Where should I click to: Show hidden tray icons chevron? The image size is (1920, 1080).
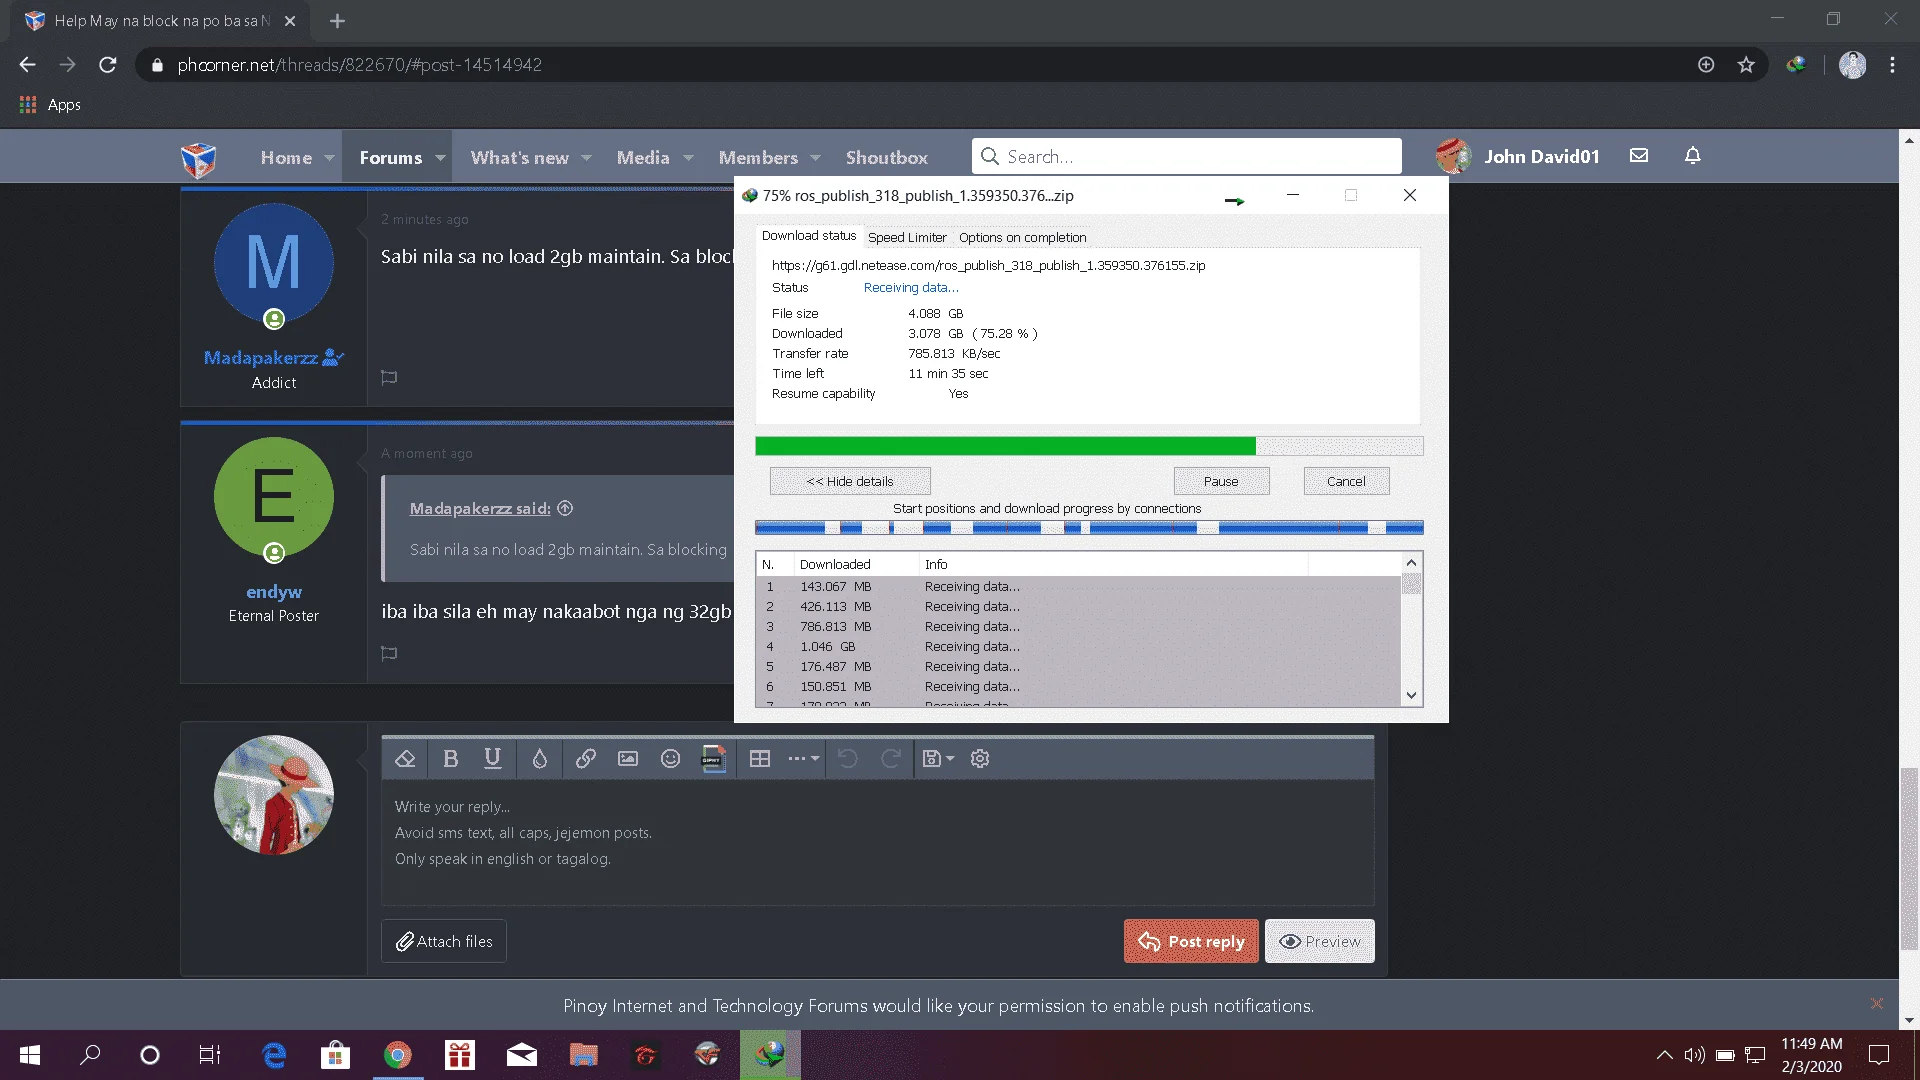coord(1664,1055)
